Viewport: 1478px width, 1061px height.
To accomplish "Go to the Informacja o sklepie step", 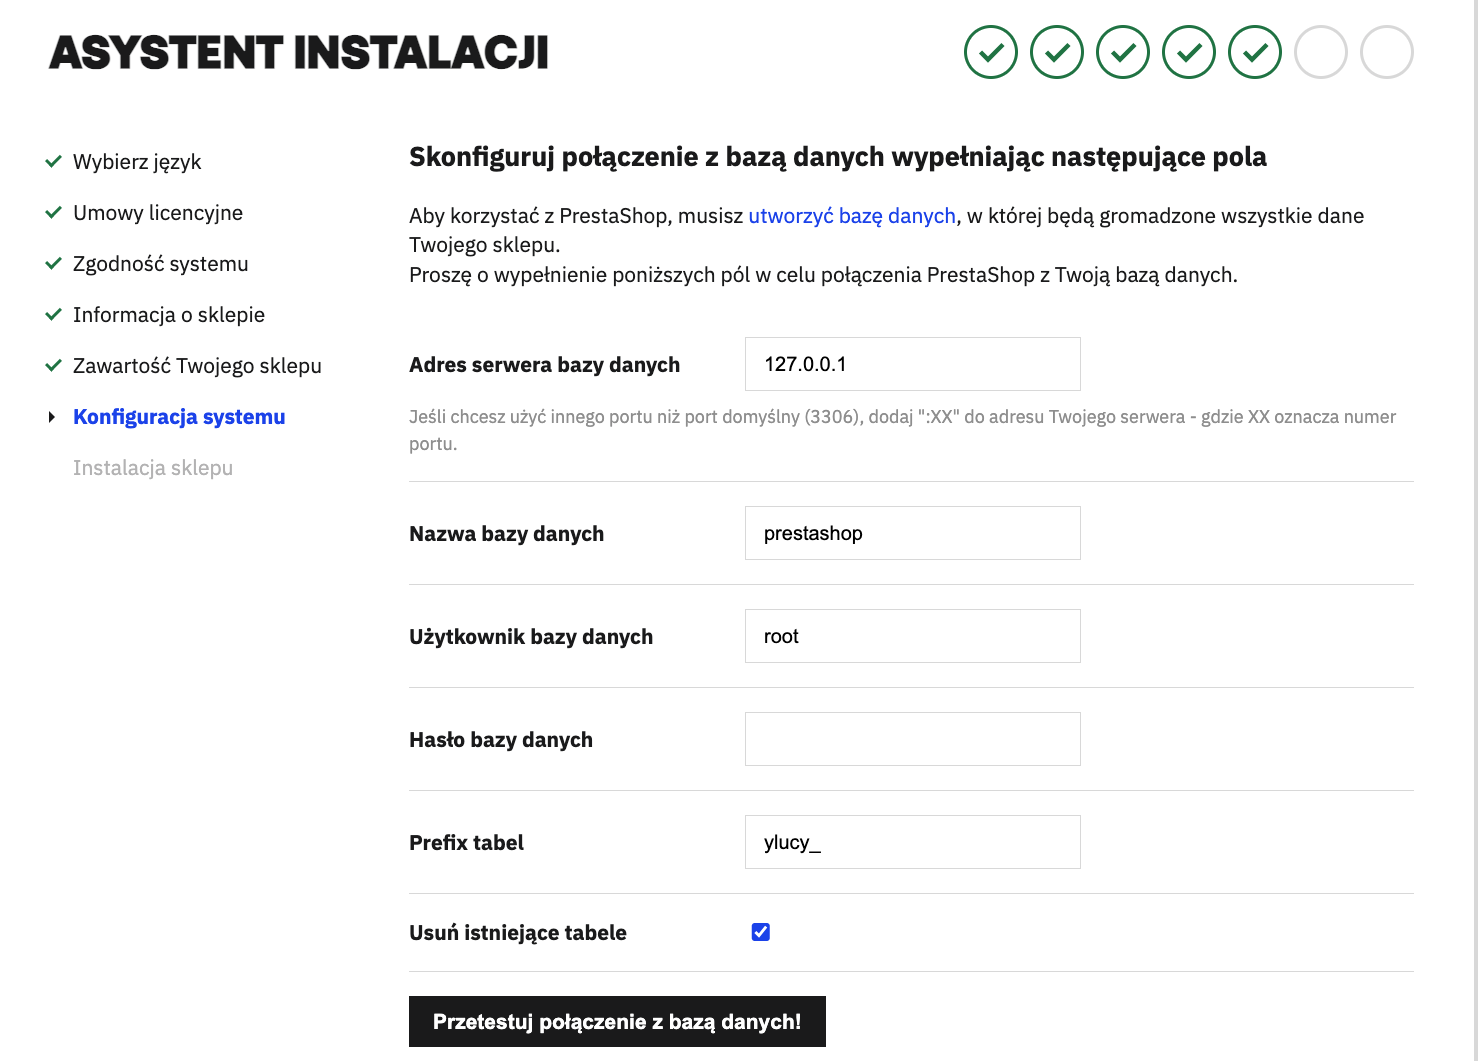I will point(169,315).
